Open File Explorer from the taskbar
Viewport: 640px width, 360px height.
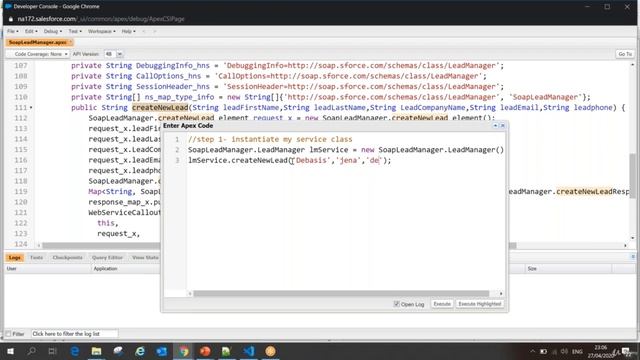tap(96, 351)
